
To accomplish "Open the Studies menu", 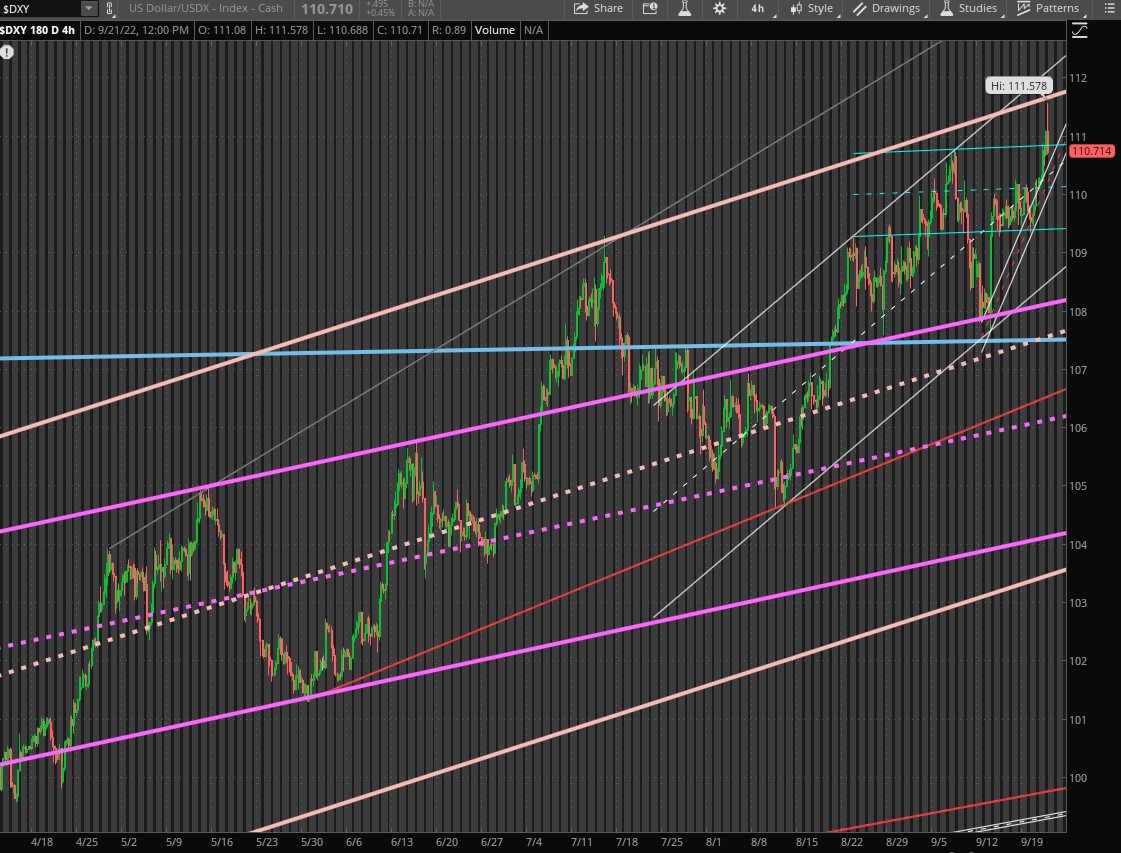I will click(x=969, y=9).
